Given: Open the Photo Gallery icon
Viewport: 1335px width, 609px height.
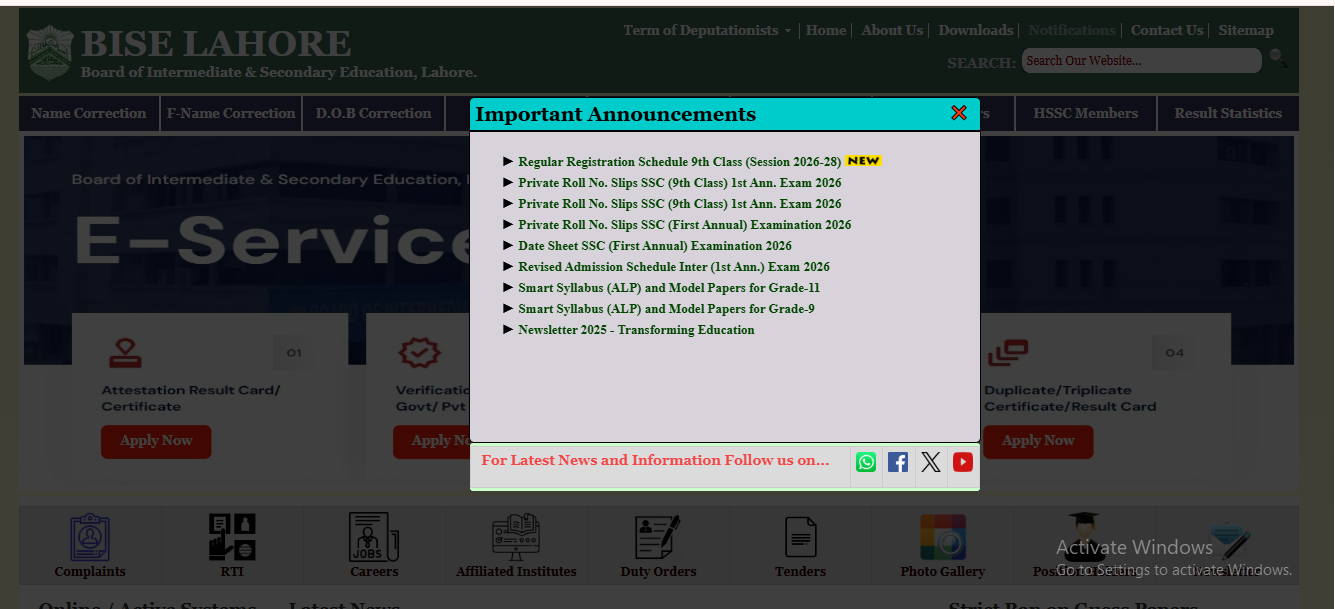Looking at the screenshot, I should point(943,537).
